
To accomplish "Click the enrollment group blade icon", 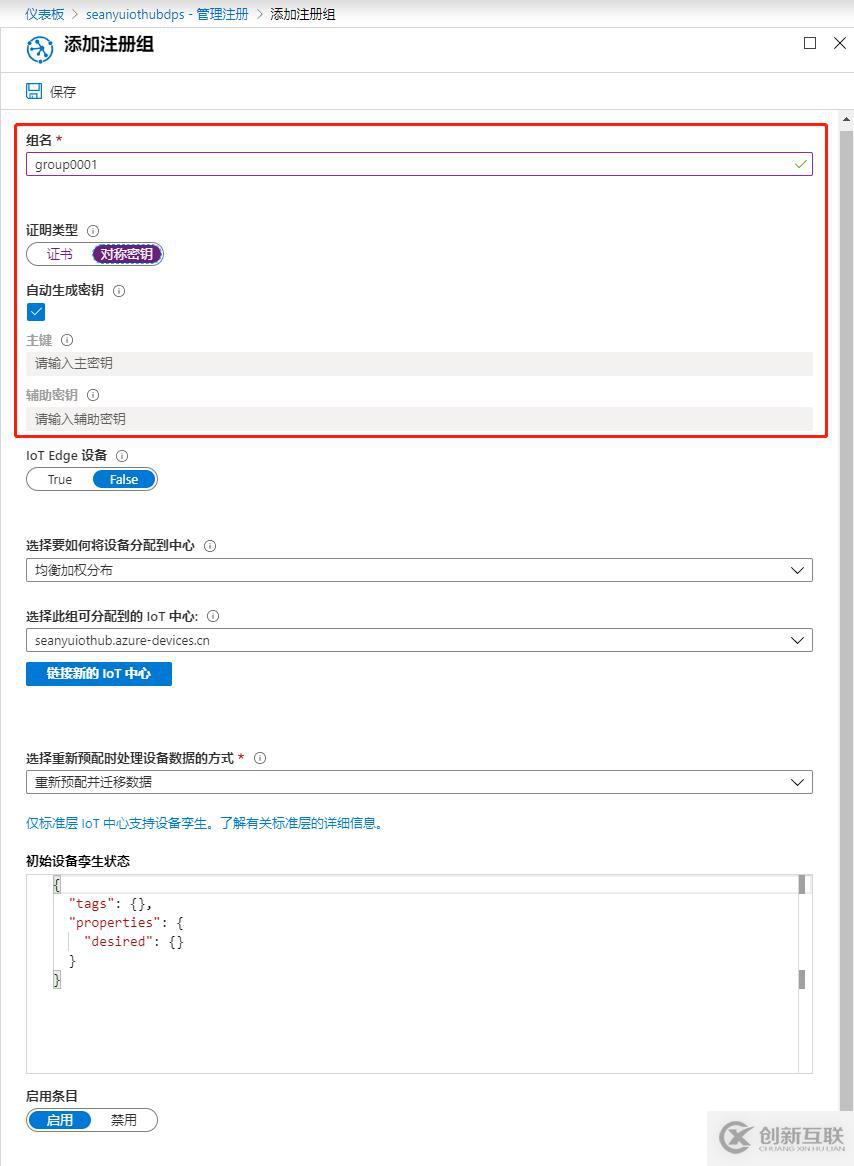I will click(39, 50).
